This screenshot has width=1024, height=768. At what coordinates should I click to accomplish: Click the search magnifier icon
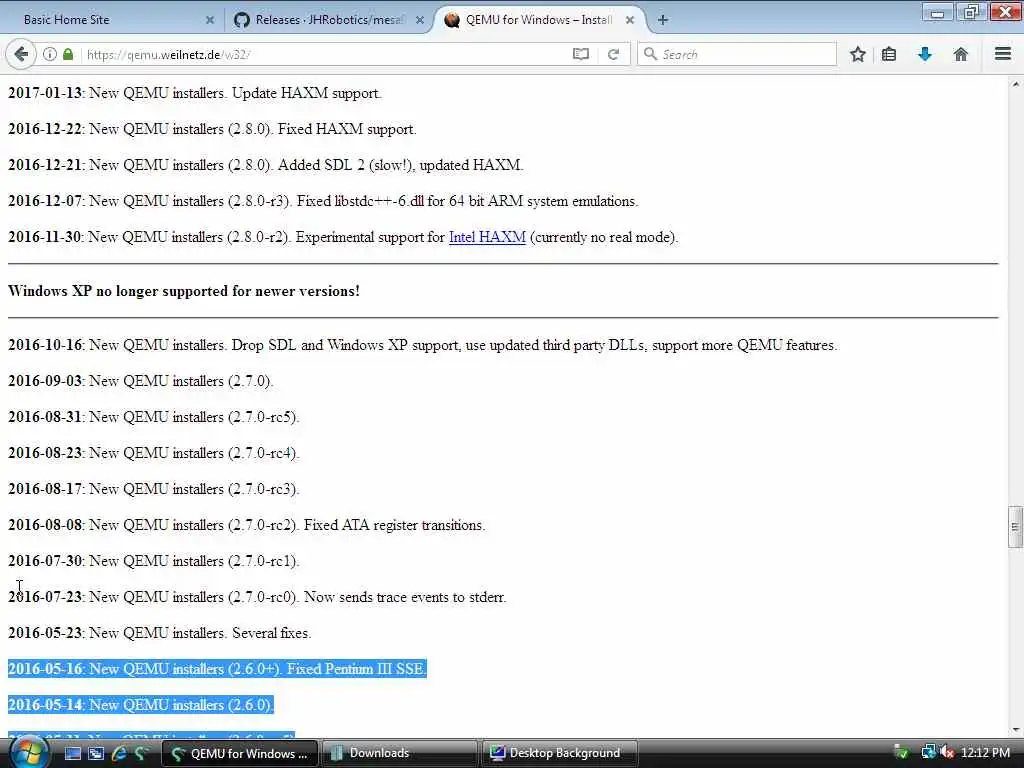tap(650, 54)
